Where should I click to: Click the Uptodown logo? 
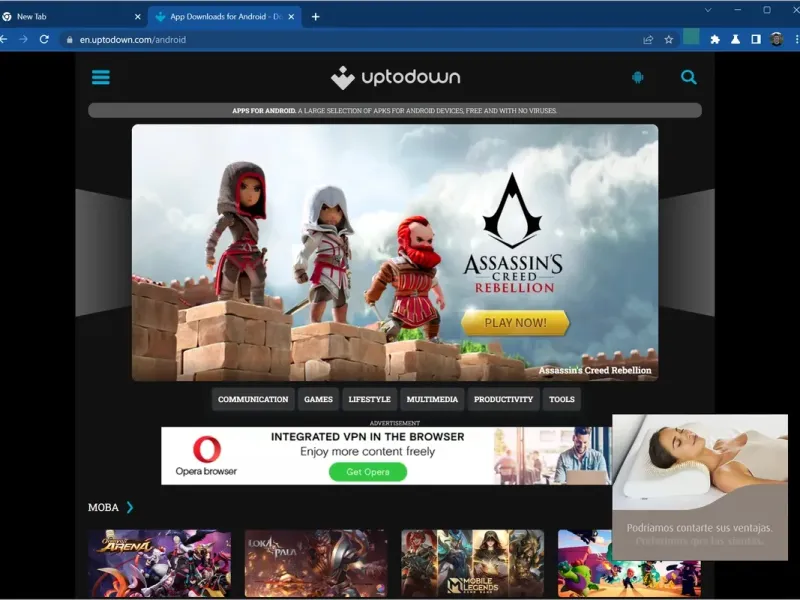pos(395,78)
